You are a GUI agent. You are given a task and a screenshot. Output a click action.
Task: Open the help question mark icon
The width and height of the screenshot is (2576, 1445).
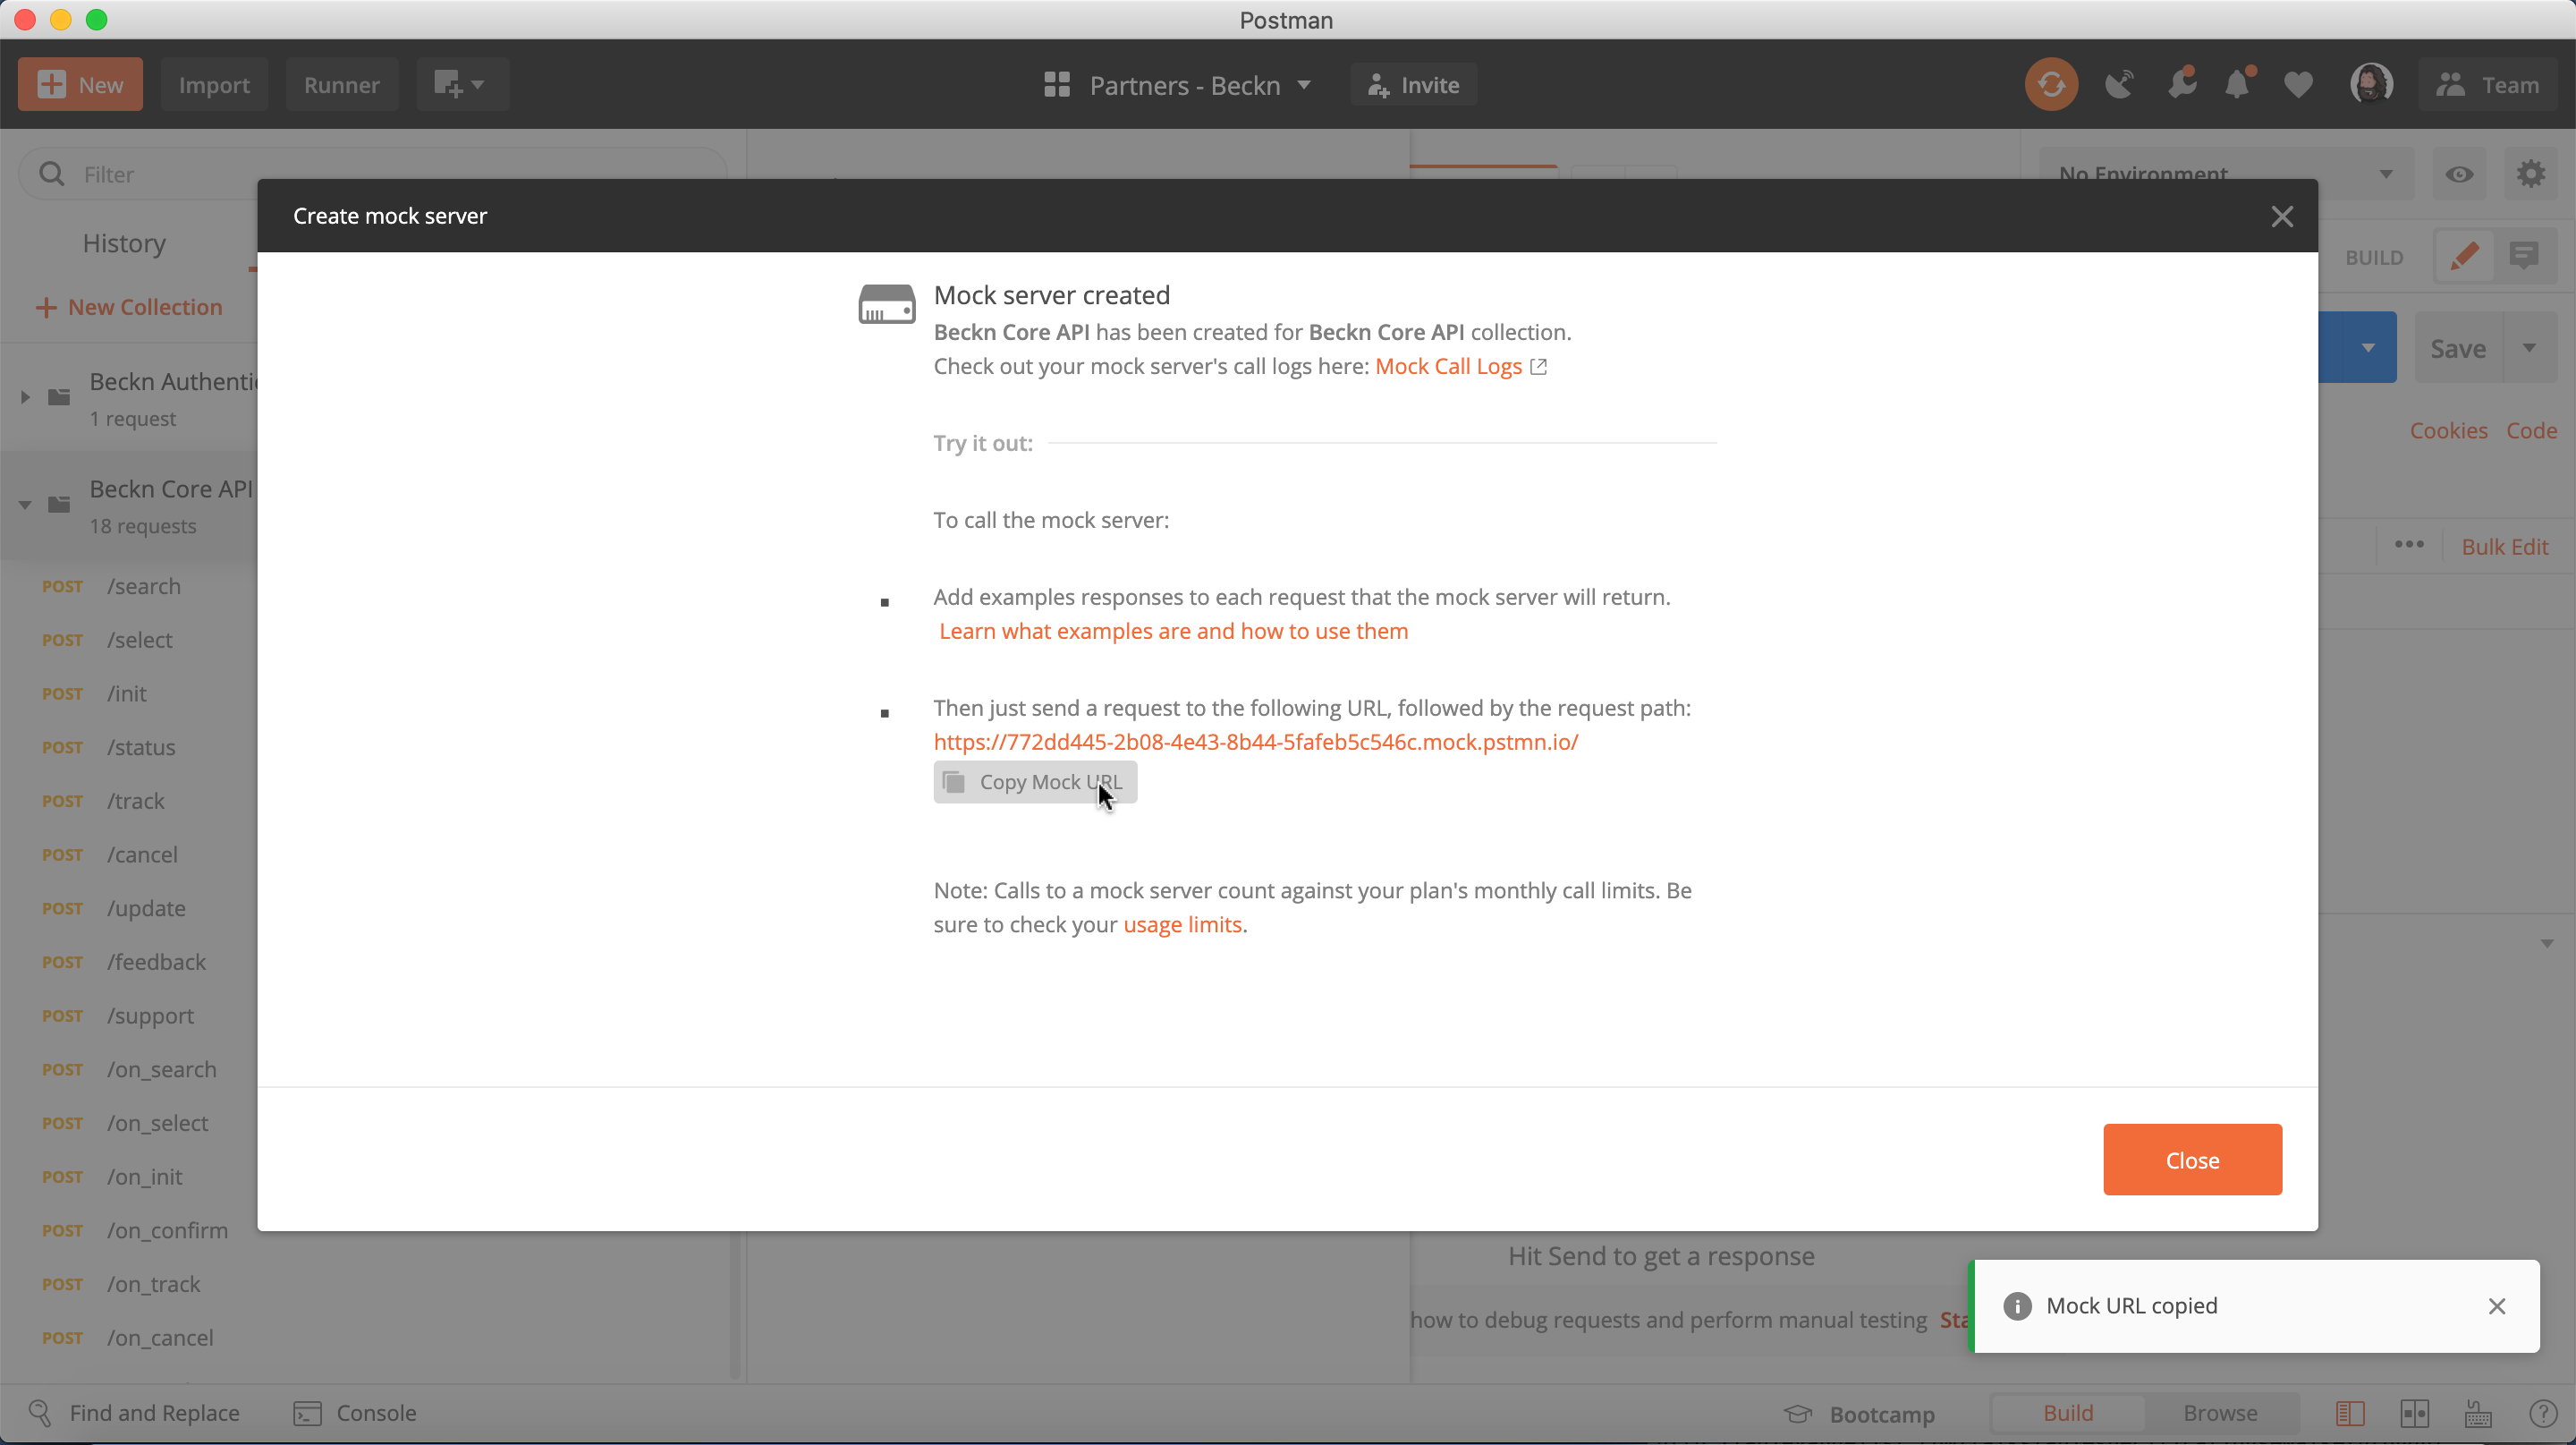point(2543,1413)
